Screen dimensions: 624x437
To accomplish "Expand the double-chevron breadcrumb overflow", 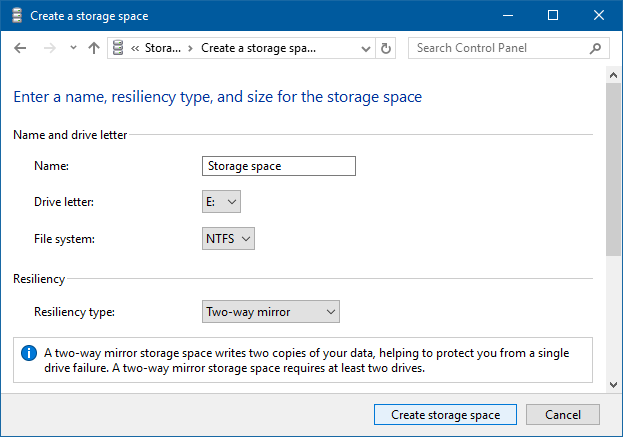I will [x=135, y=49].
